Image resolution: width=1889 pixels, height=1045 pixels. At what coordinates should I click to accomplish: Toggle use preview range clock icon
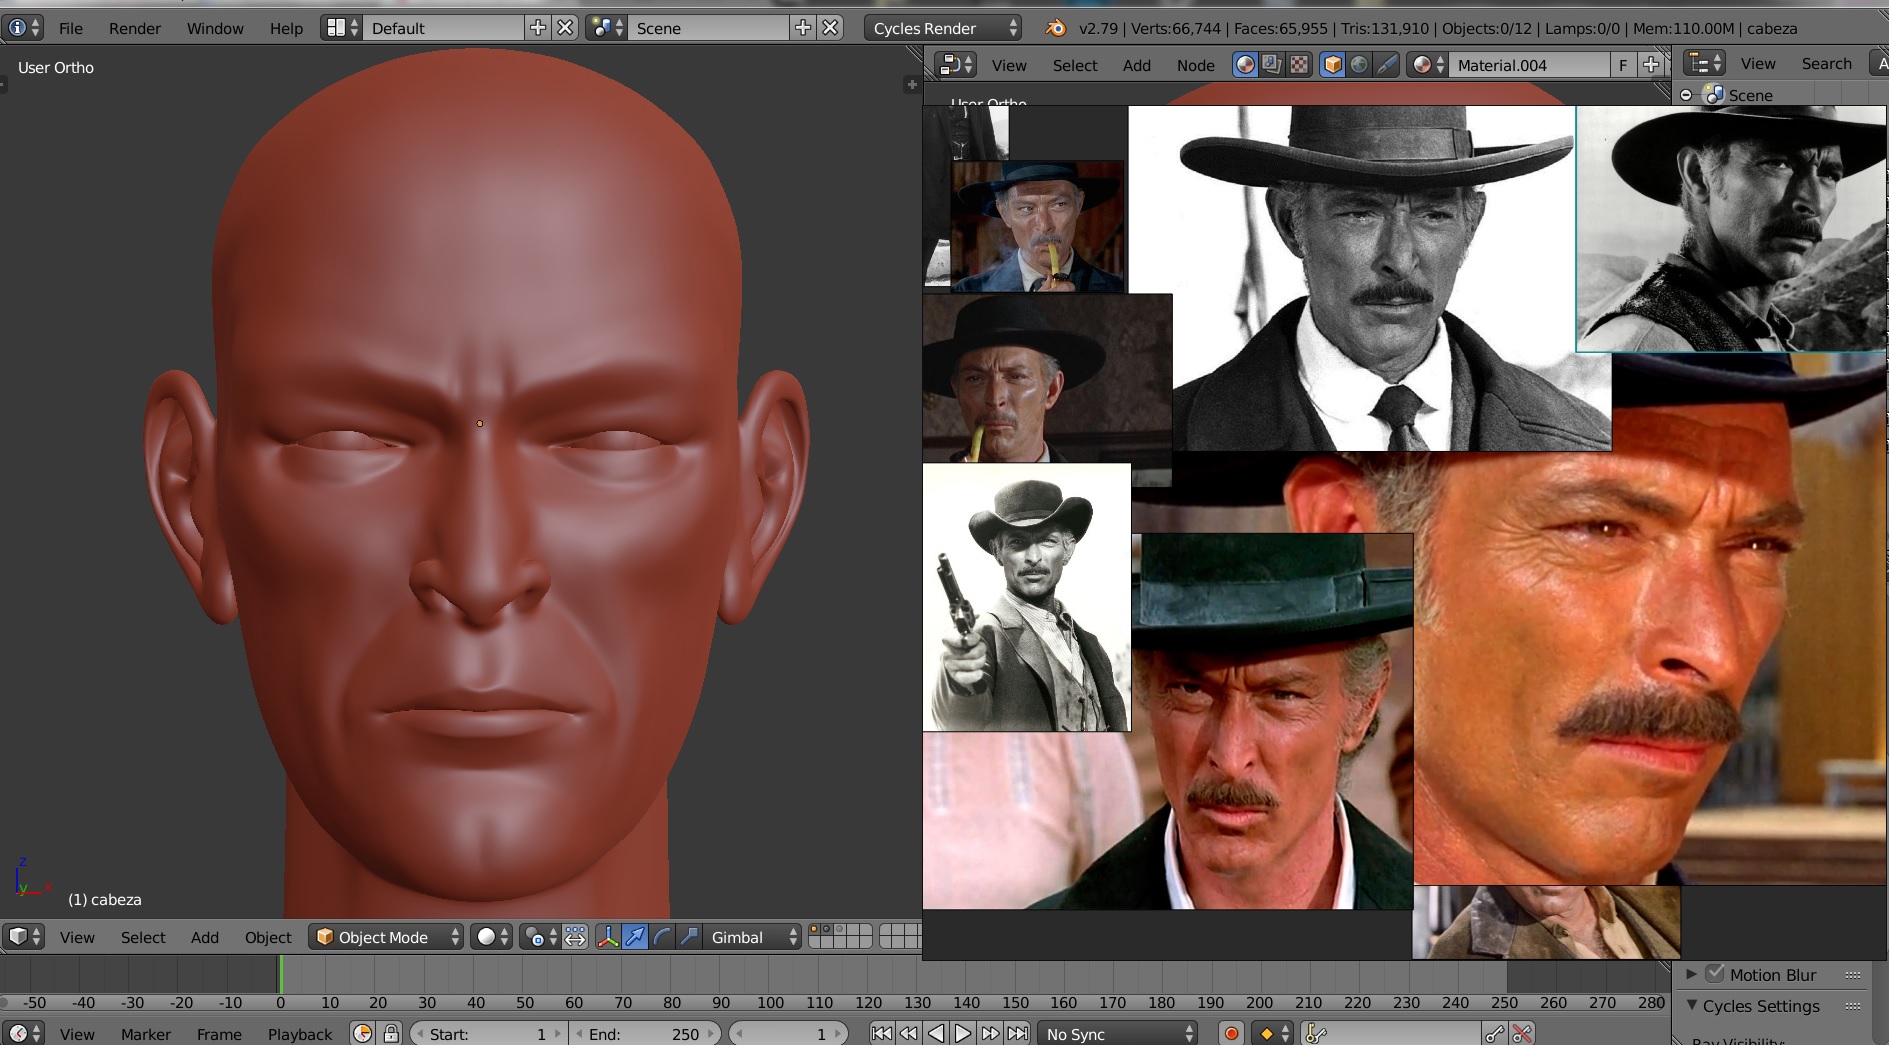click(363, 1034)
